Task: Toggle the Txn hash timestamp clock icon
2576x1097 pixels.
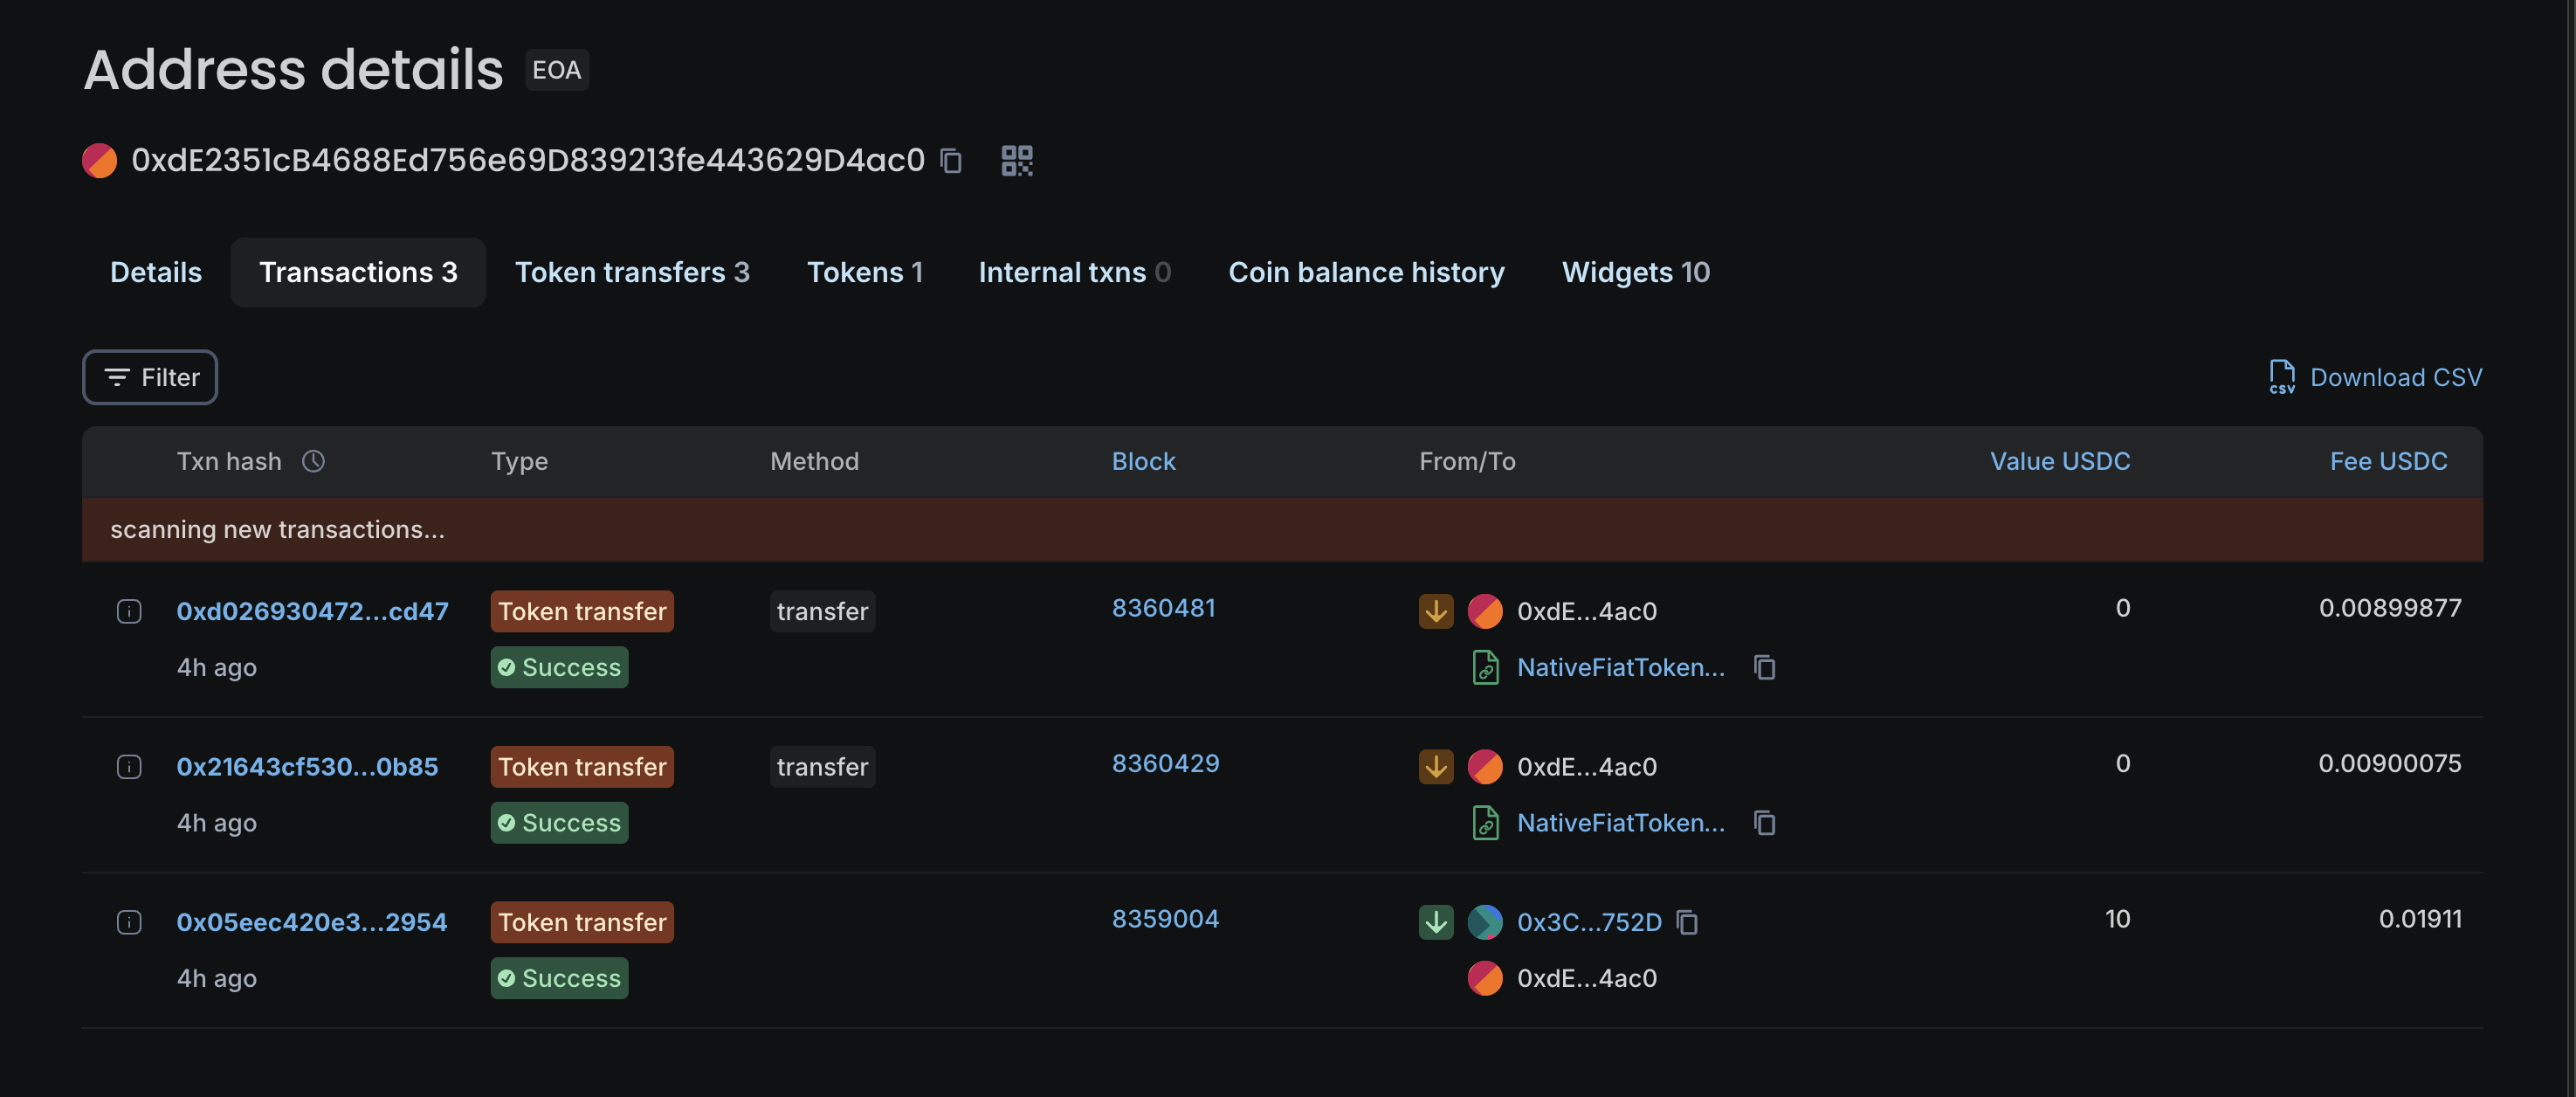Action: coord(313,461)
